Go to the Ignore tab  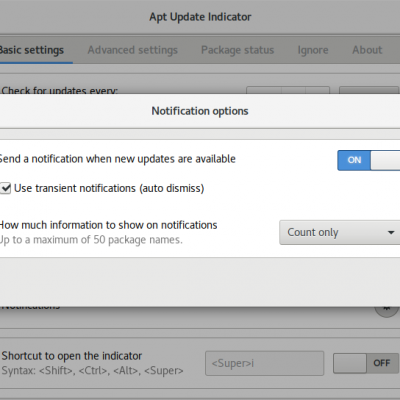(x=313, y=50)
